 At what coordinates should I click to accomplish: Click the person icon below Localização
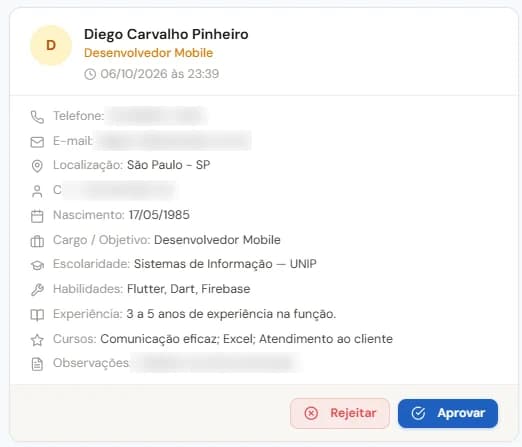[37, 191]
